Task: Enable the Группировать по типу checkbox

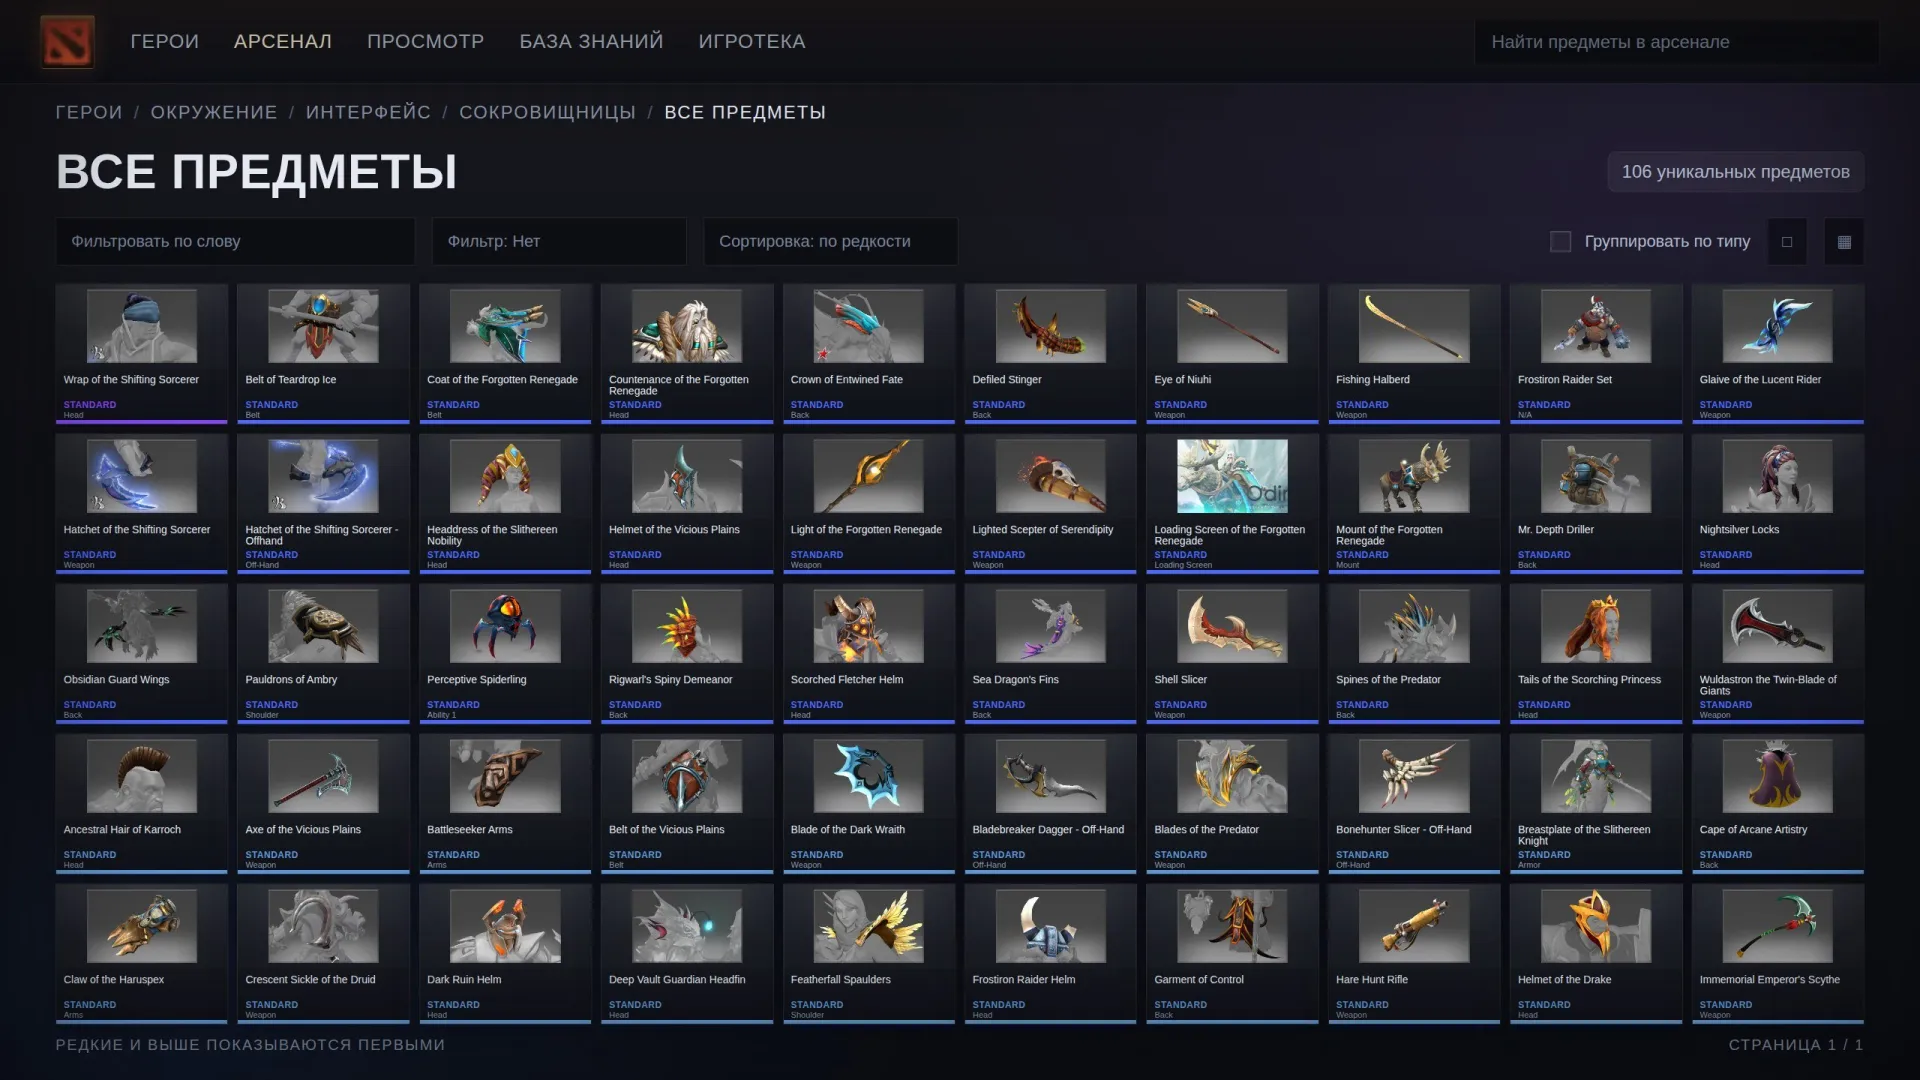Action: [1560, 242]
